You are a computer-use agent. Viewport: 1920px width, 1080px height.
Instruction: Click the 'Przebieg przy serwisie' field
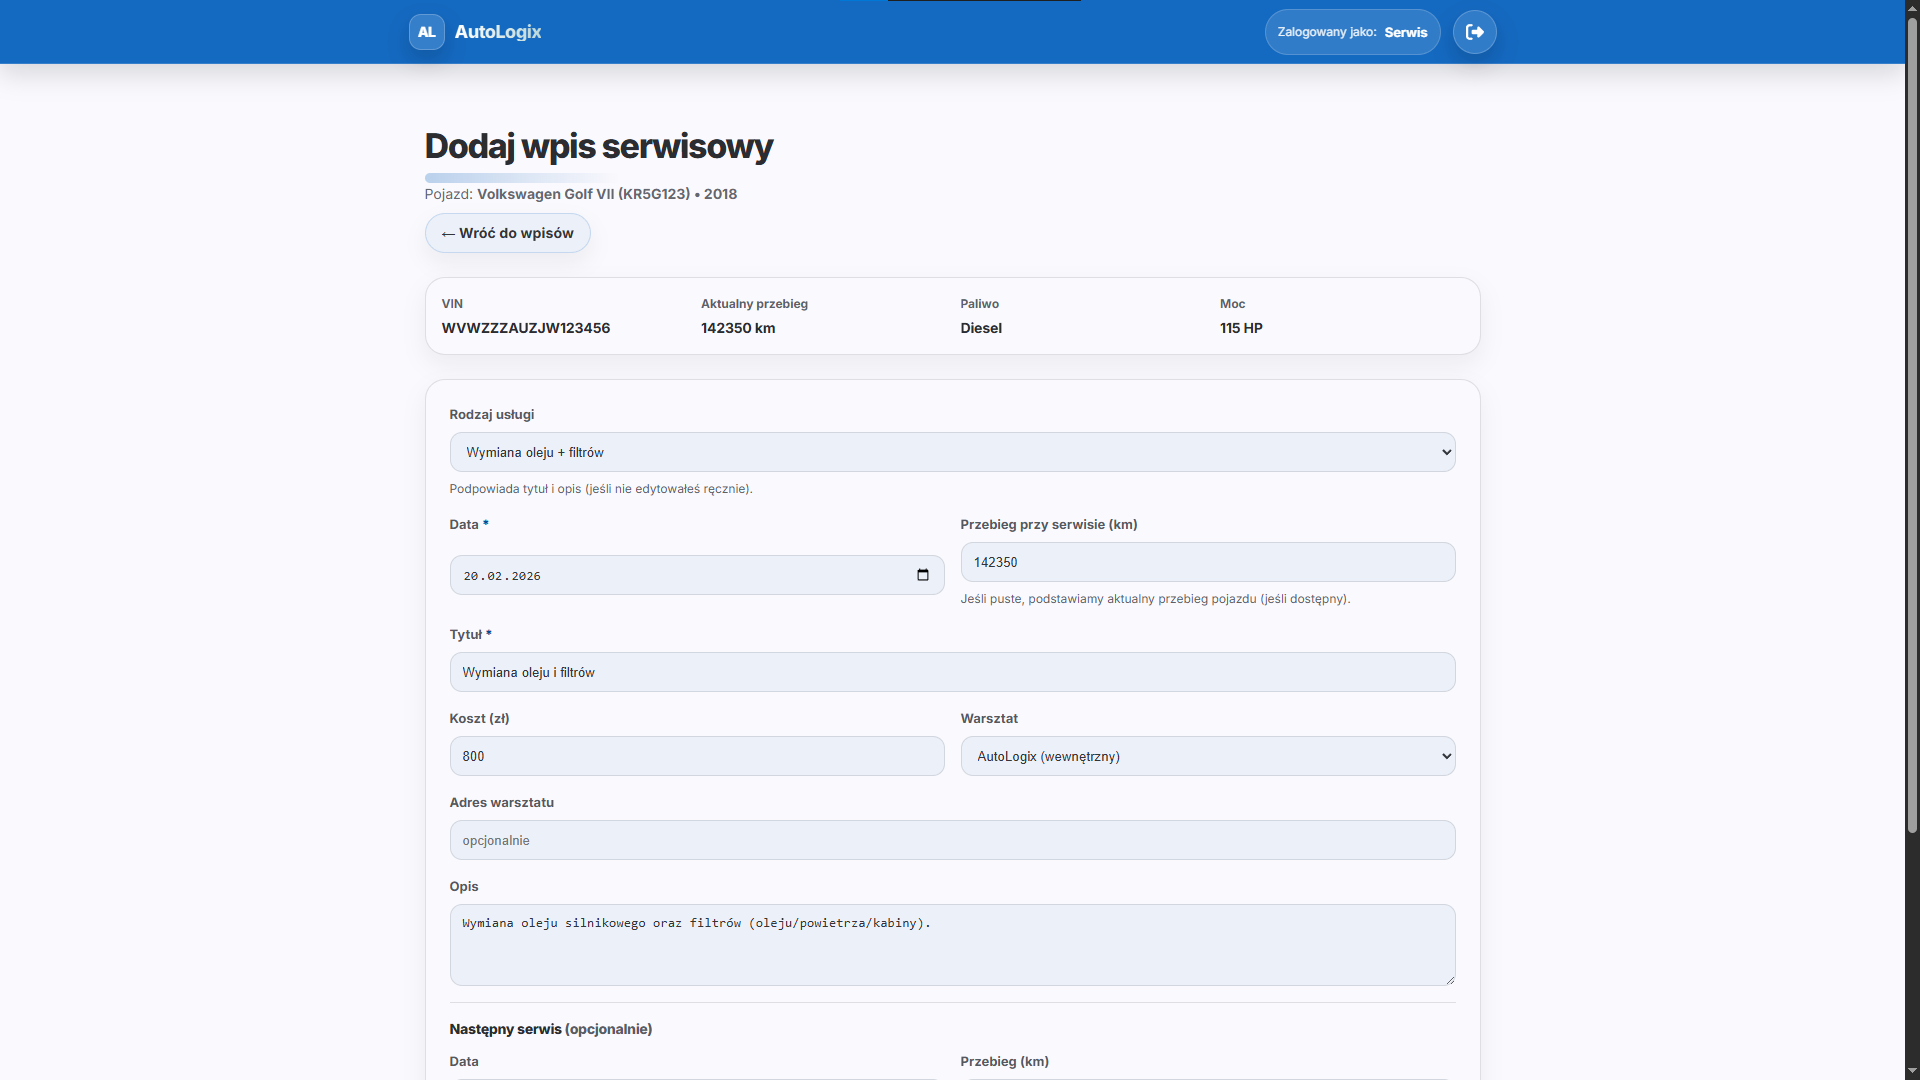click(x=1208, y=562)
